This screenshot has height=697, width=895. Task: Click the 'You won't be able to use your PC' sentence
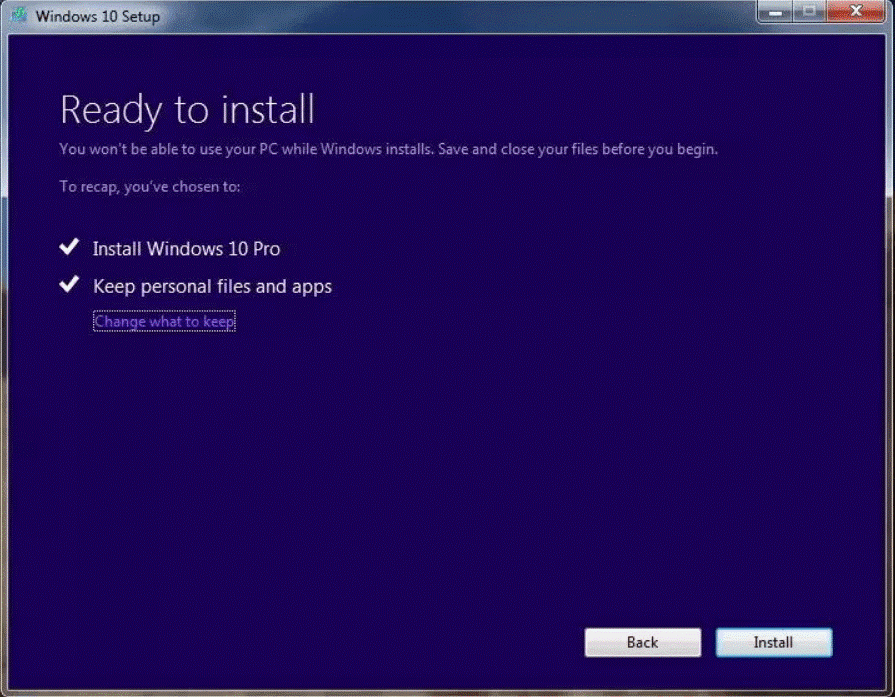[x=388, y=150]
